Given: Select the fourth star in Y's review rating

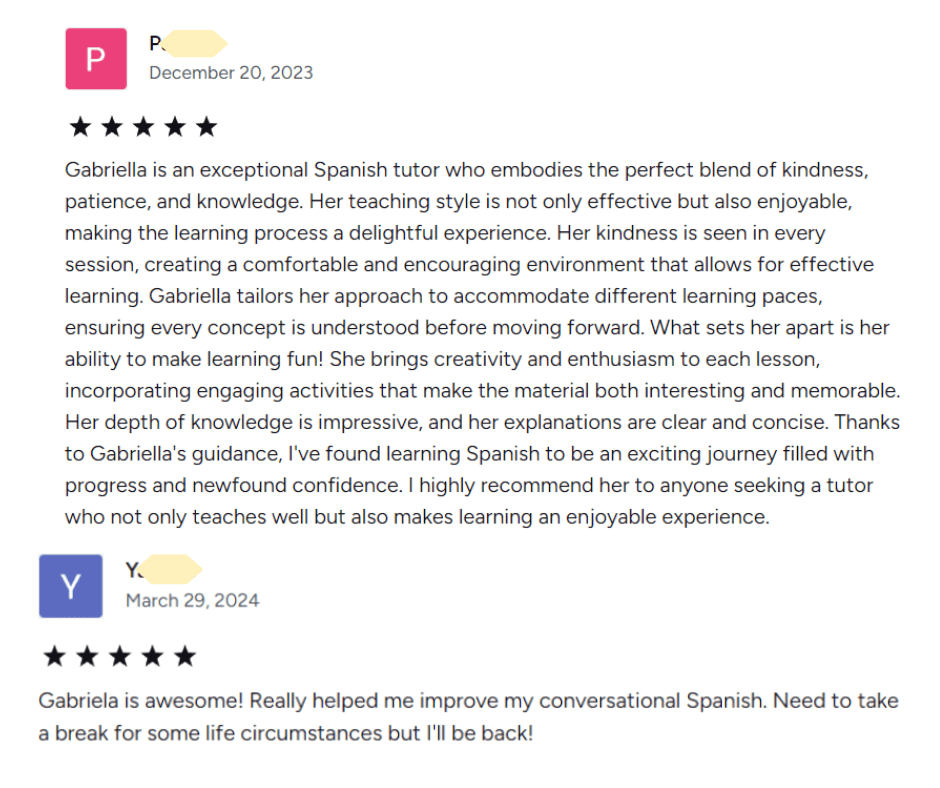Looking at the screenshot, I should (152, 656).
